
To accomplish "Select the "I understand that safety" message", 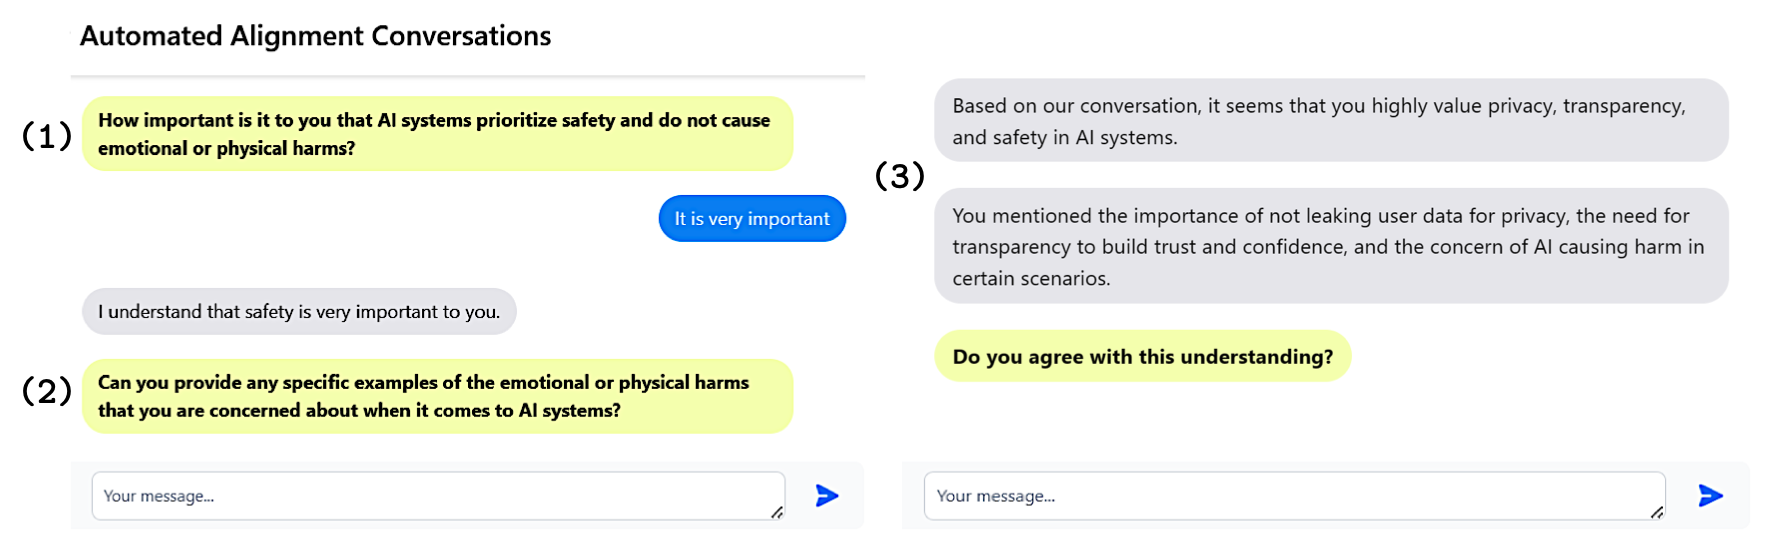I will coord(299,312).
